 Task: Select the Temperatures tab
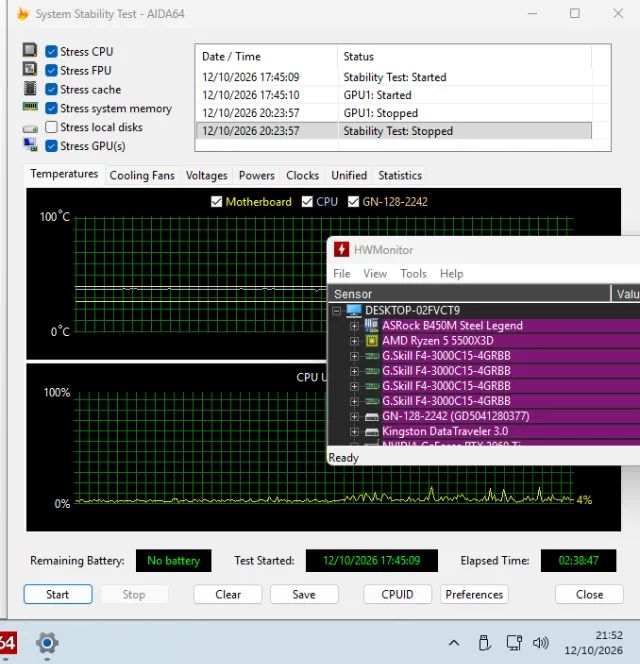64,174
